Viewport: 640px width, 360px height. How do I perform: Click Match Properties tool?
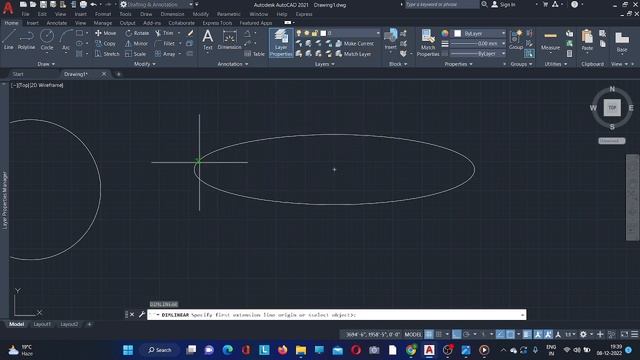[x=428, y=42]
